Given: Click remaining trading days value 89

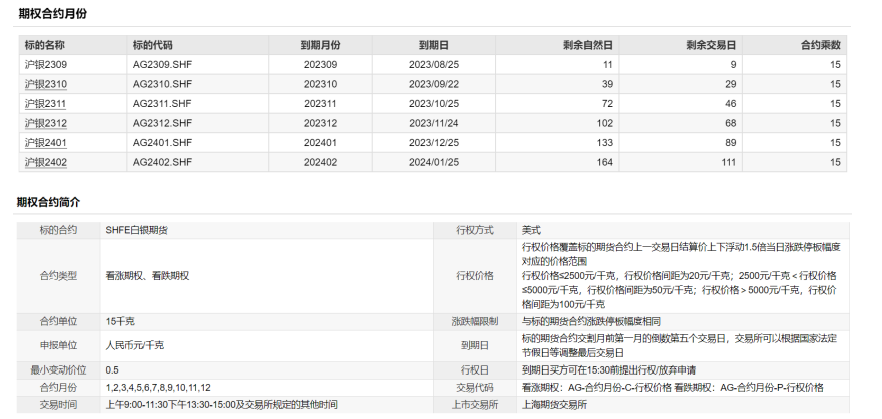Looking at the screenshot, I should click(x=730, y=143).
